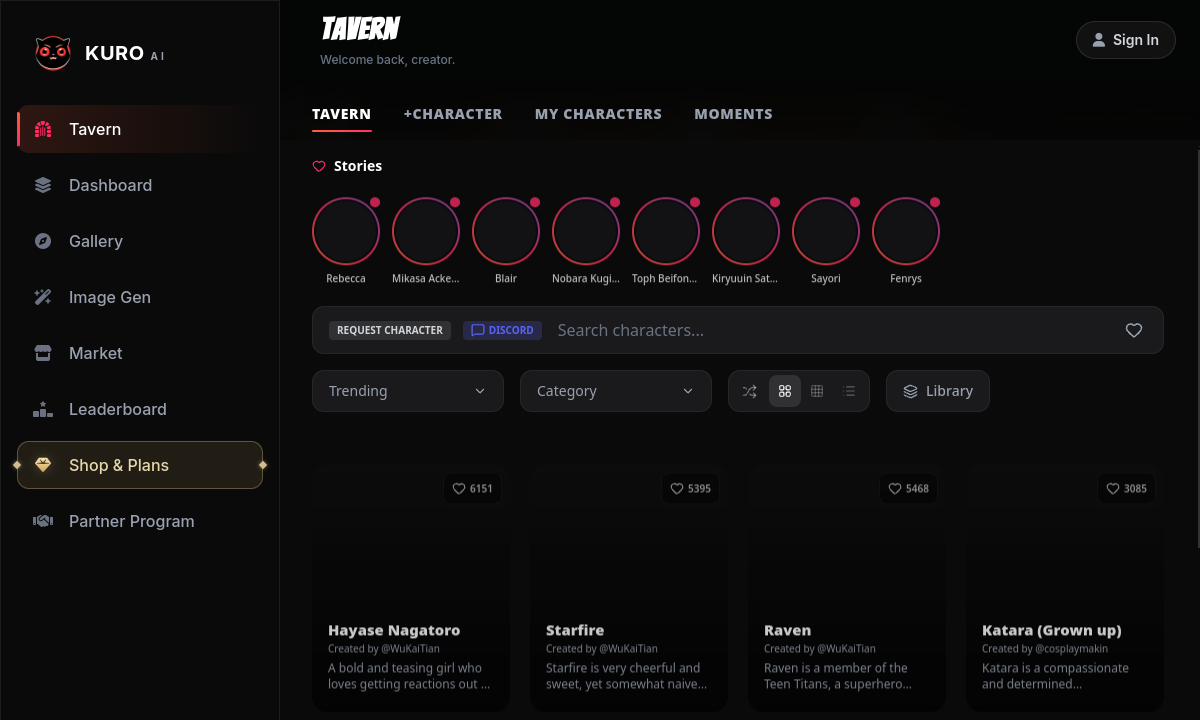Focus the Search characters field
The image size is (1200, 720).
[x=830, y=330]
